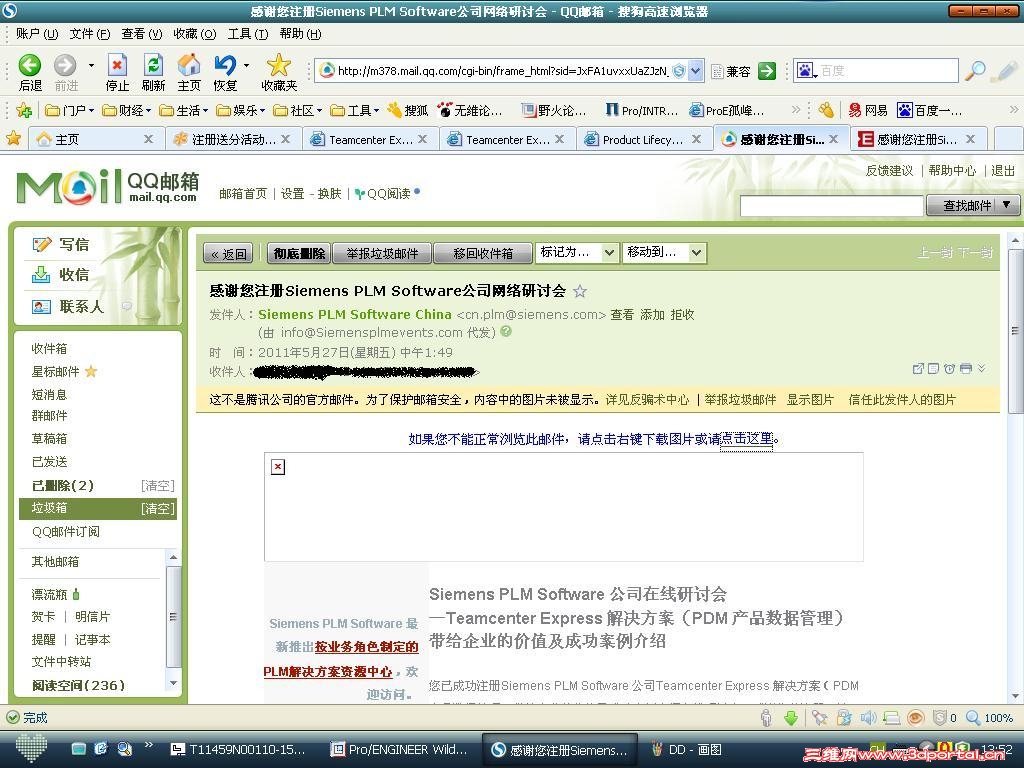Click the 查找邮件 button
Screen dimensions: 1024x768
967,206
